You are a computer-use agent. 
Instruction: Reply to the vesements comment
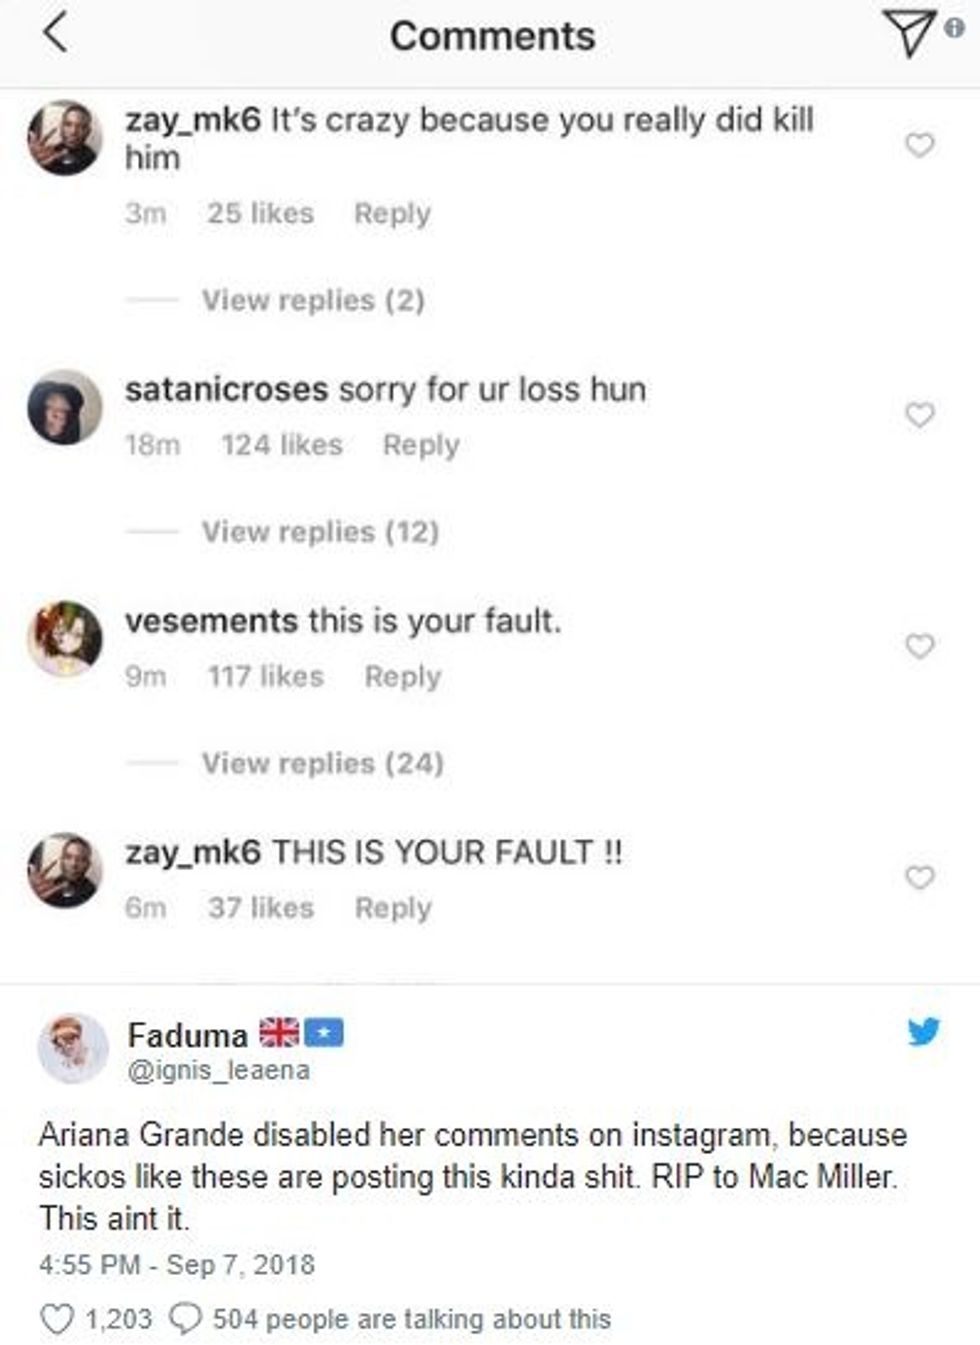pyautogui.click(x=402, y=677)
